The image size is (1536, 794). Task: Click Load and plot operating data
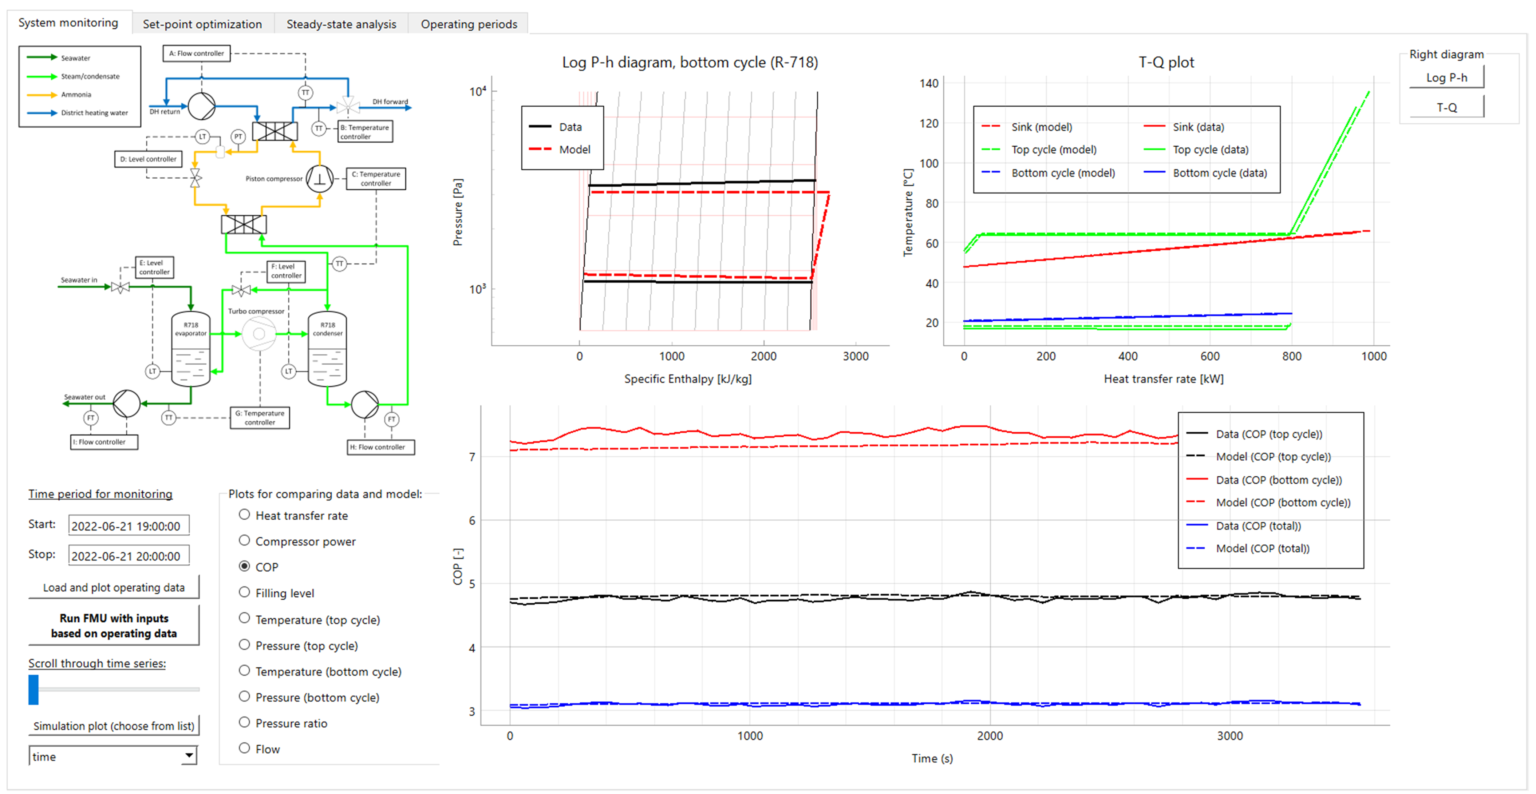click(x=114, y=588)
